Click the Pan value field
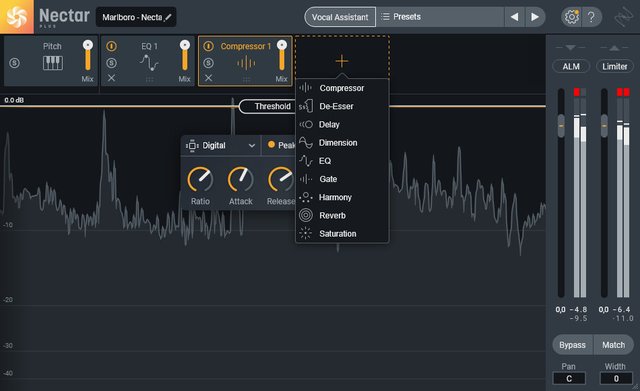Image resolution: width=640 pixels, height=391 pixels. [569, 378]
